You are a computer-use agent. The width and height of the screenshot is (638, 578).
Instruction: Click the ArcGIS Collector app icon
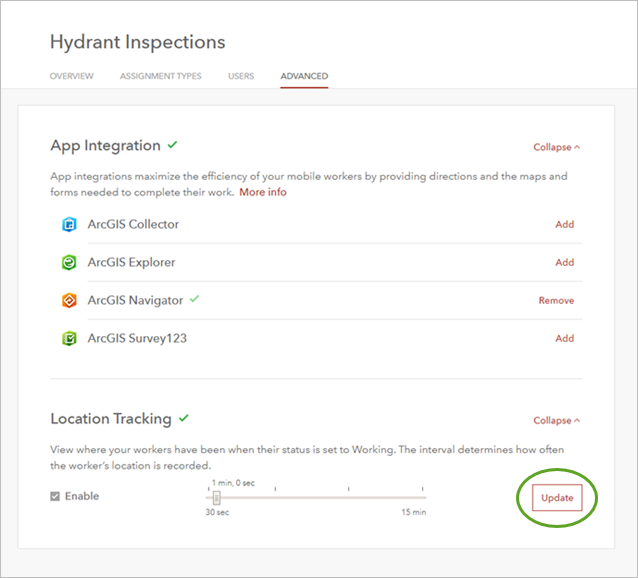pos(69,225)
